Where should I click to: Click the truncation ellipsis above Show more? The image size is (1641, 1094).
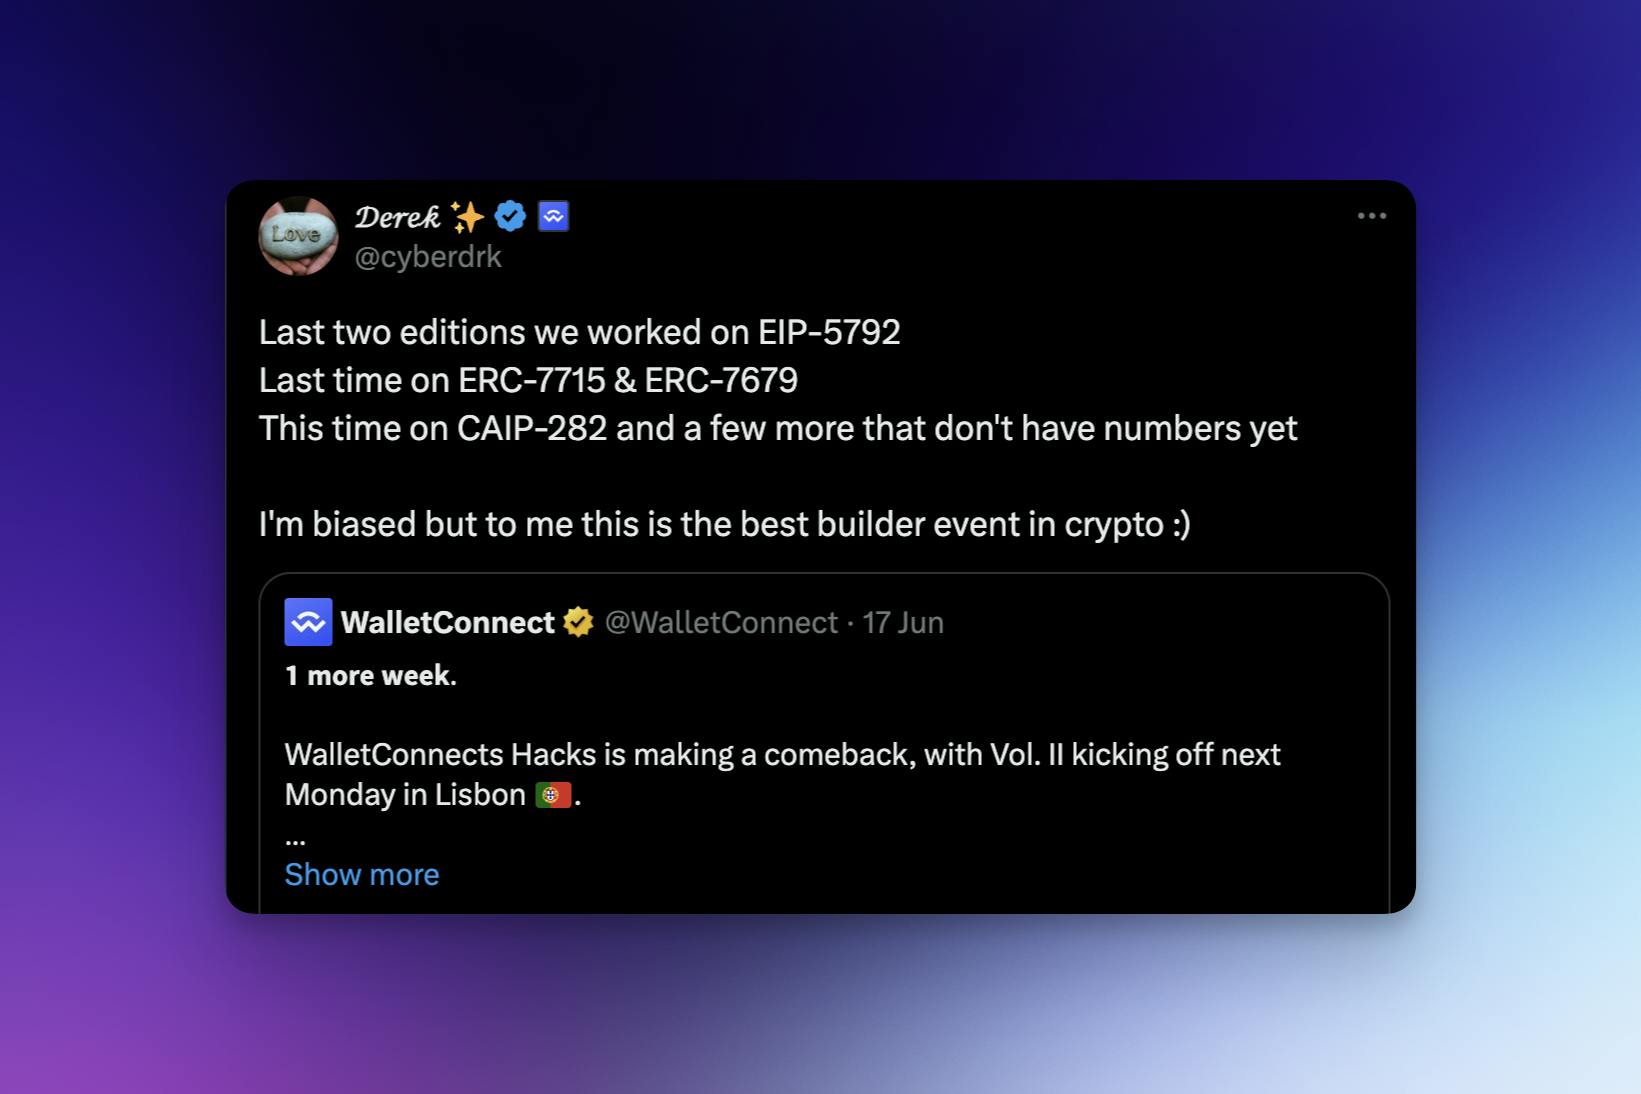pos(295,840)
